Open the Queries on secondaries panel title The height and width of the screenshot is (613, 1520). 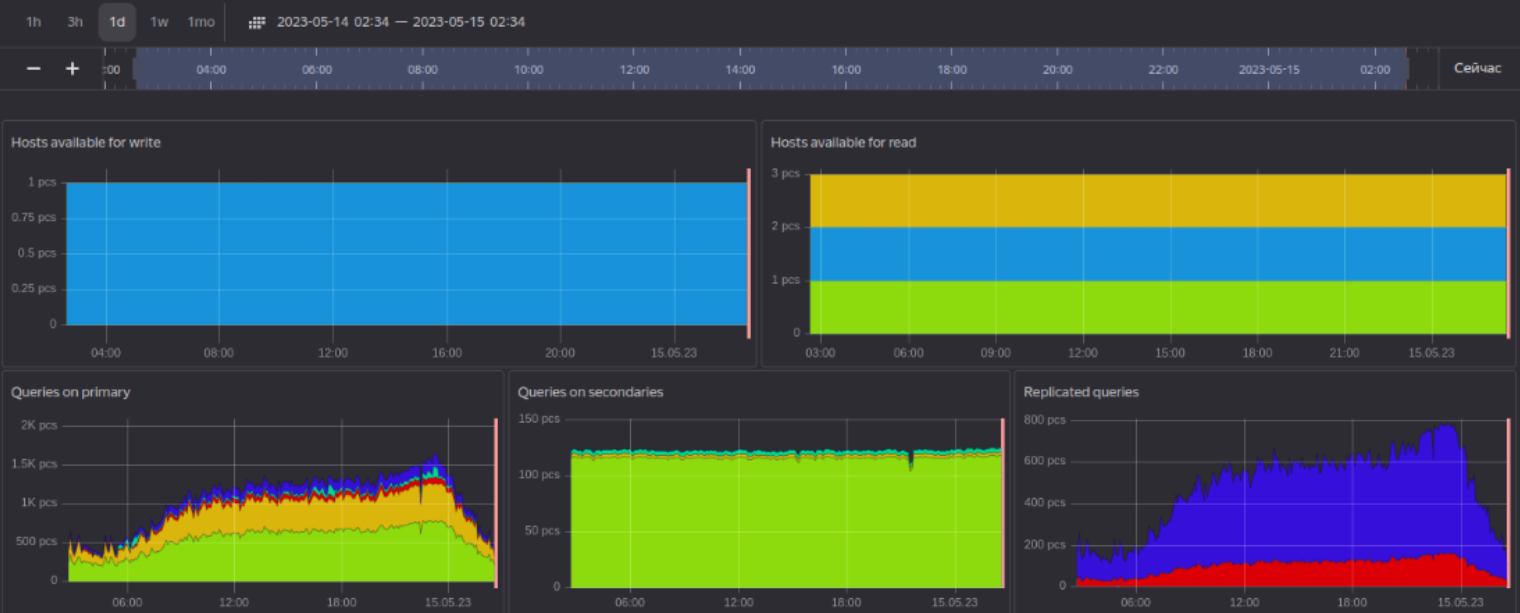point(590,392)
